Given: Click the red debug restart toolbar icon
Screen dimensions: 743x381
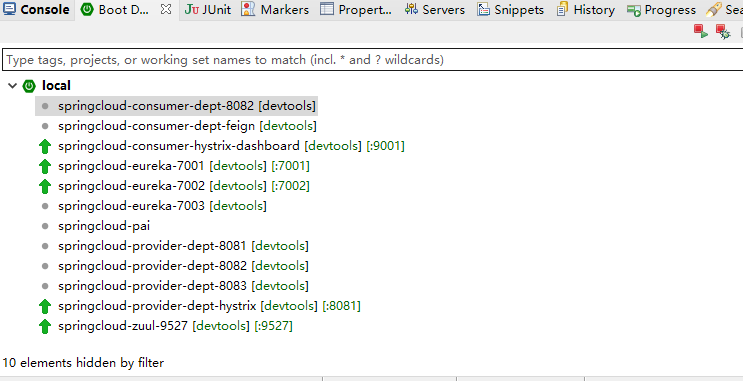Looking at the screenshot, I should 723,32.
